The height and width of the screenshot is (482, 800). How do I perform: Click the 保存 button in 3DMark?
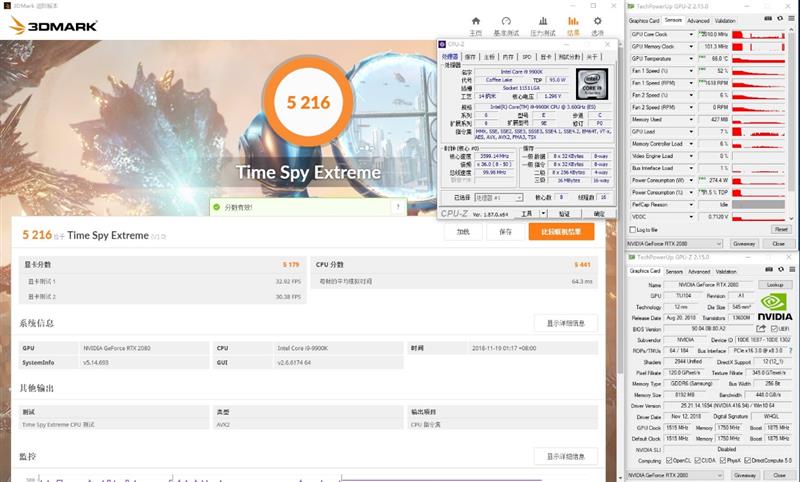pyautogui.click(x=505, y=232)
